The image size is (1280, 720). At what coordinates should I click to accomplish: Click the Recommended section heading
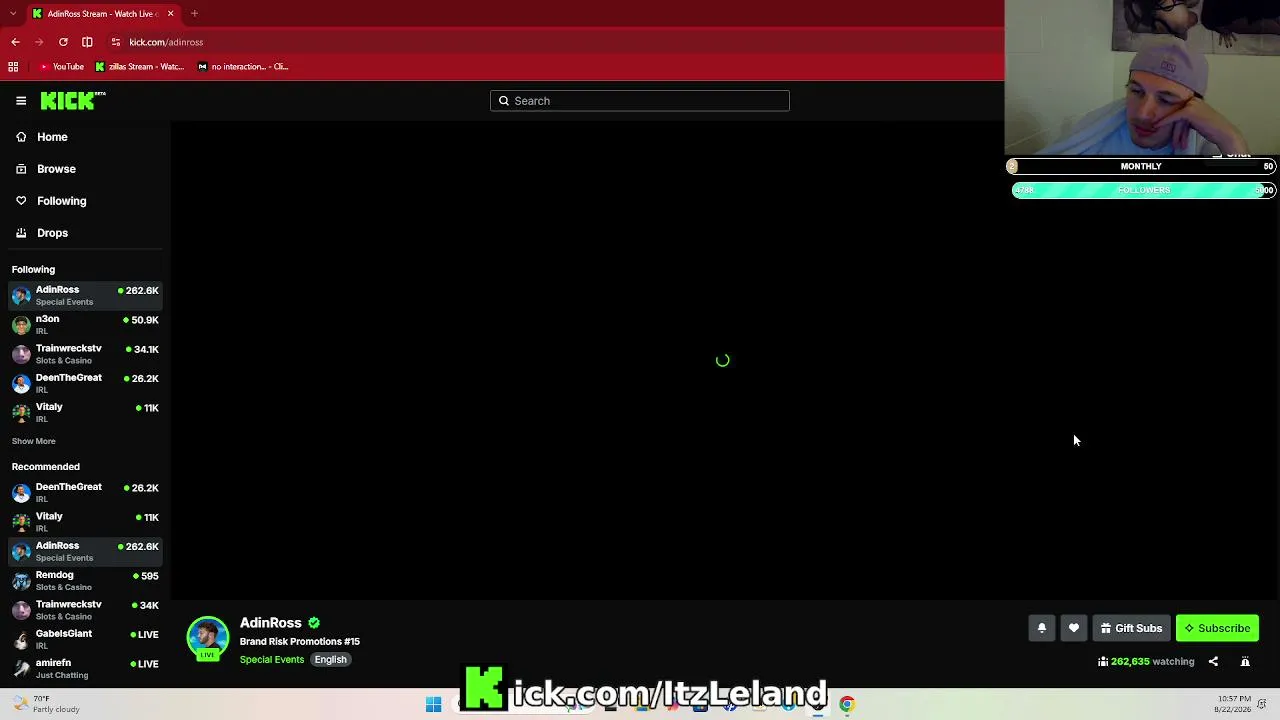[46, 467]
